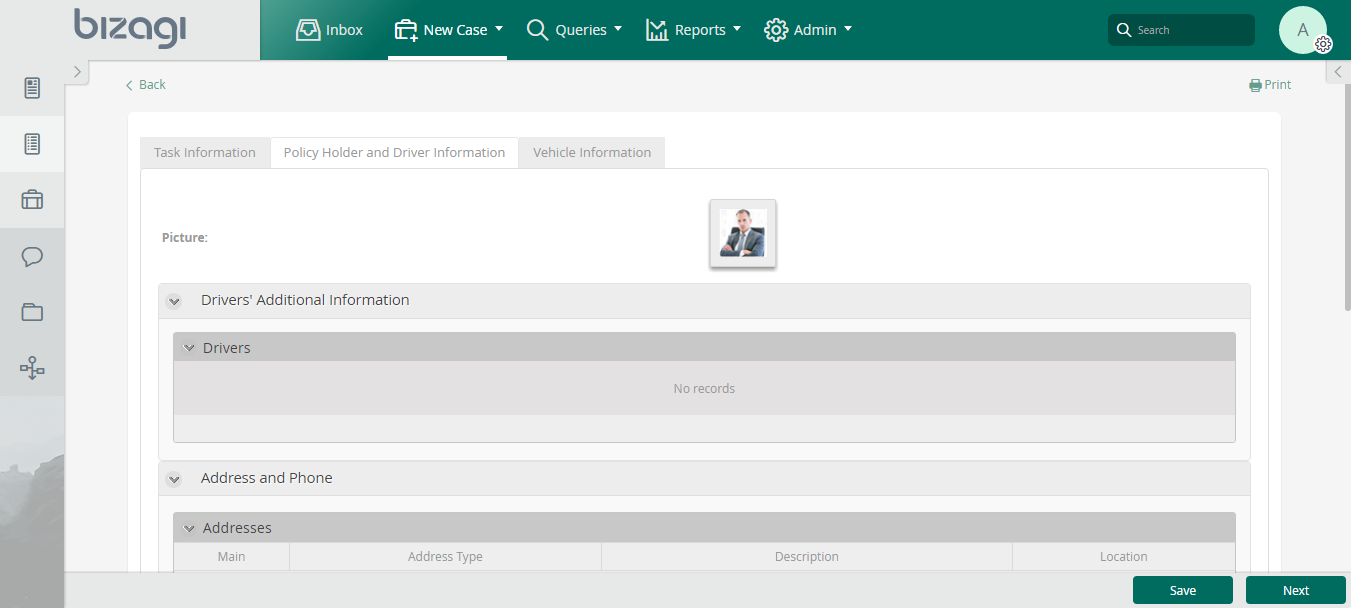Open the Admin menu

(808, 30)
